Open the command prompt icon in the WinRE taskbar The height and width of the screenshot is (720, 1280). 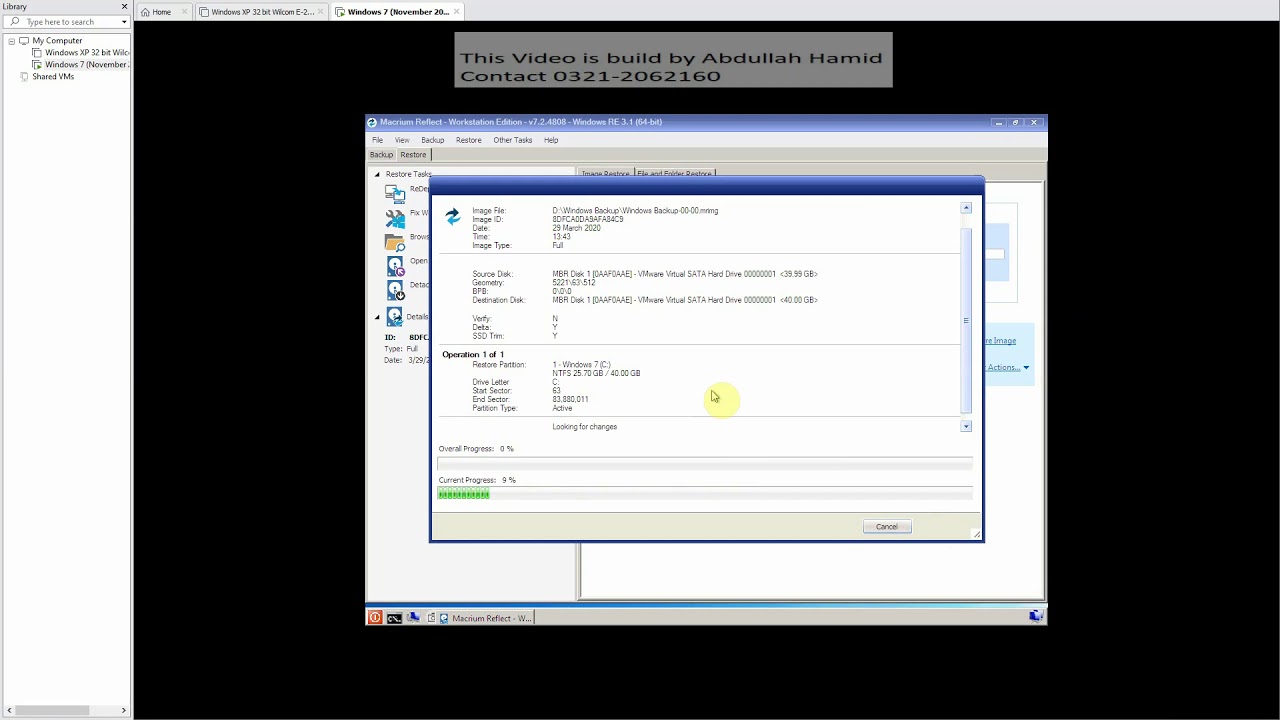(394, 618)
